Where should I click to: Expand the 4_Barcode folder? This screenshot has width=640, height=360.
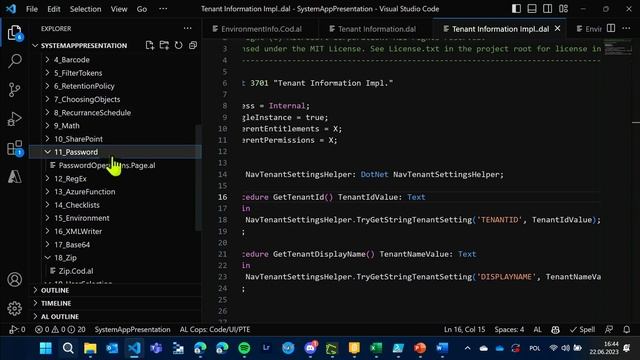point(71,60)
